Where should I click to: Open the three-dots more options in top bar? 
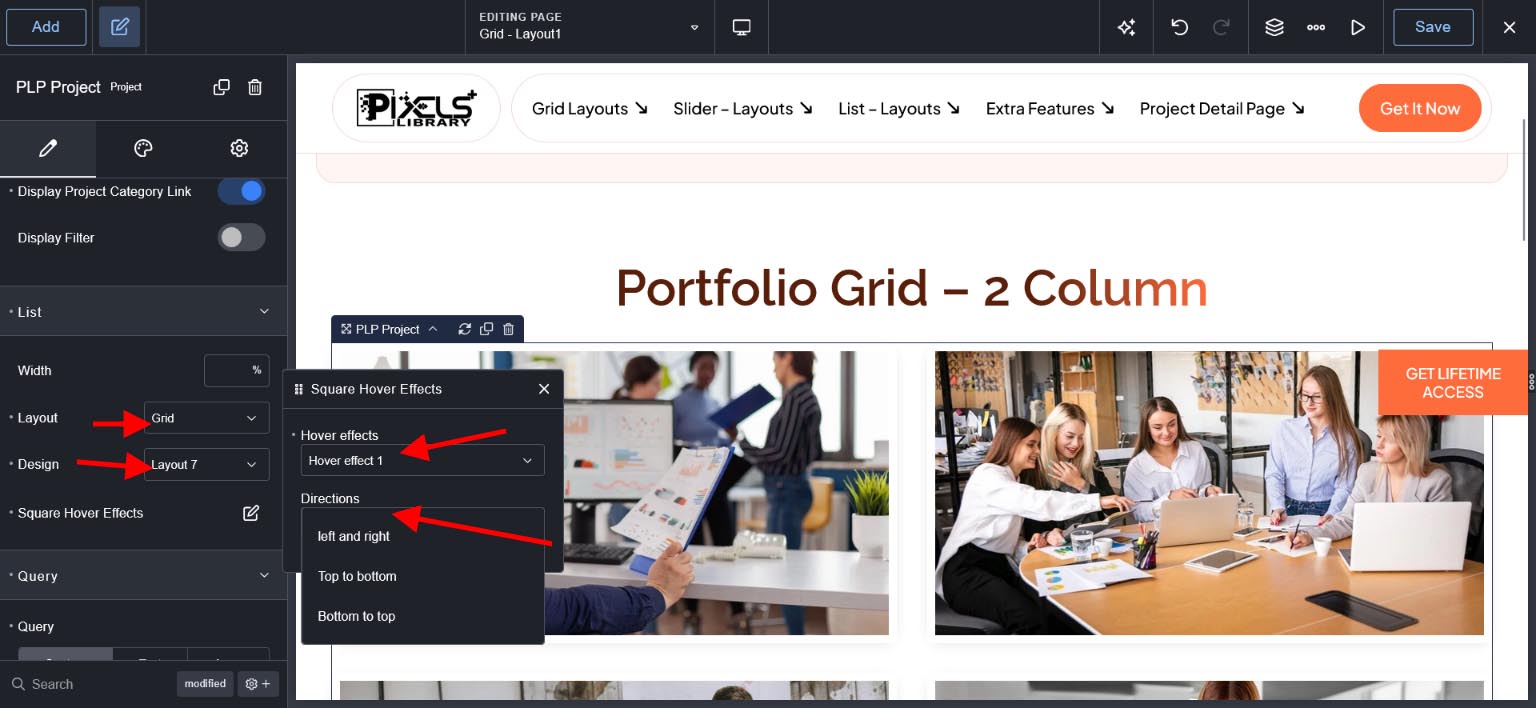(x=1316, y=27)
